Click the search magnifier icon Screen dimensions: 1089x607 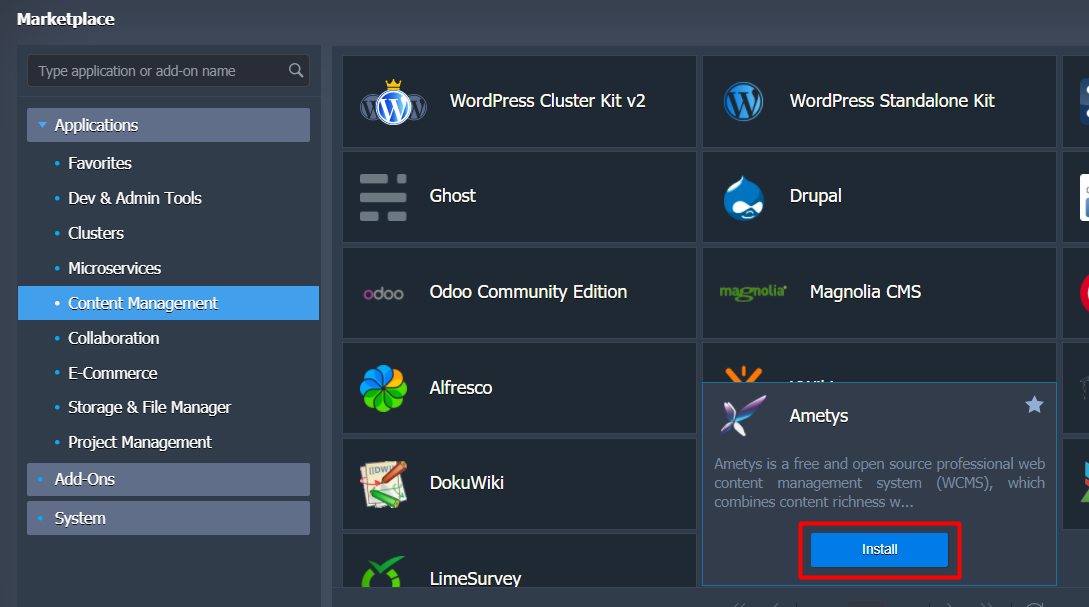(296, 70)
